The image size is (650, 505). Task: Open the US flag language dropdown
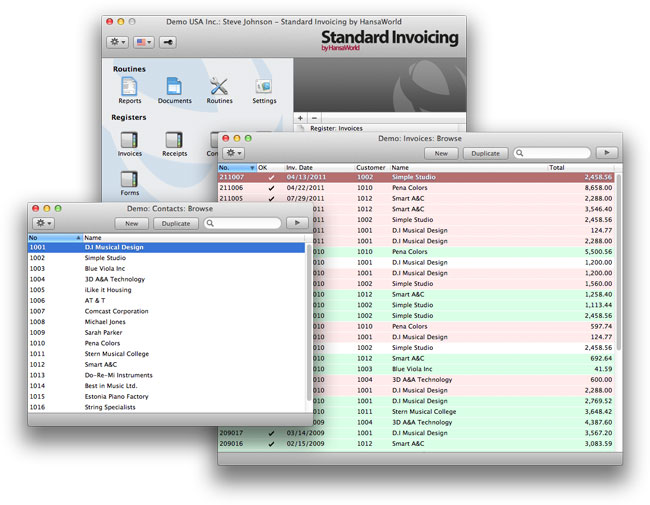[x=144, y=42]
